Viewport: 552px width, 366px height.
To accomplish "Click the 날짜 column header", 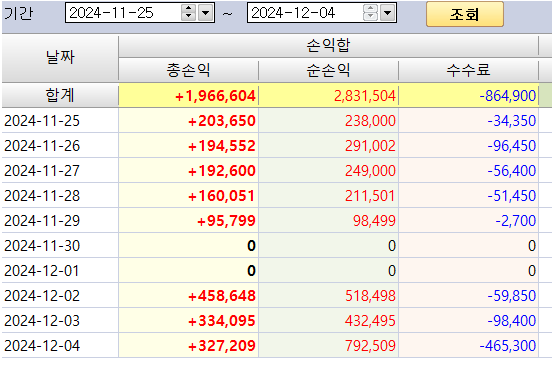I will pos(60,58).
